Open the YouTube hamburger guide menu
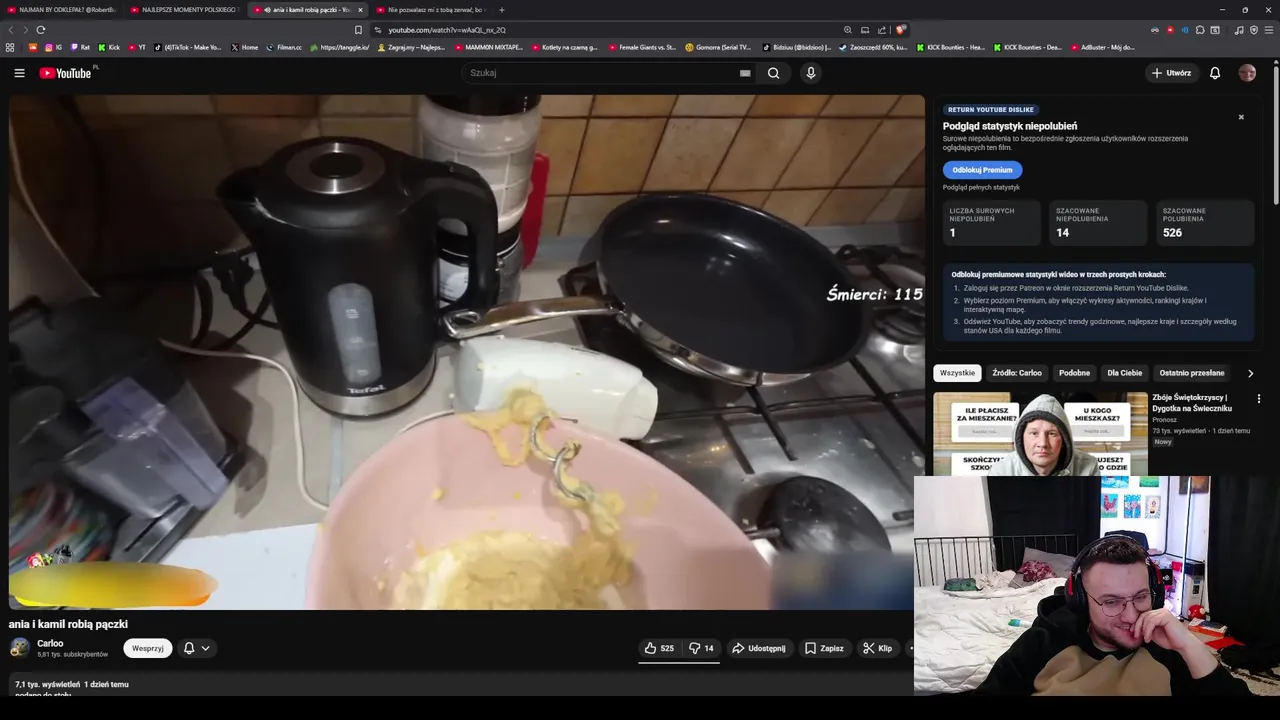This screenshot has width=1280, height=720. (19, 73)
